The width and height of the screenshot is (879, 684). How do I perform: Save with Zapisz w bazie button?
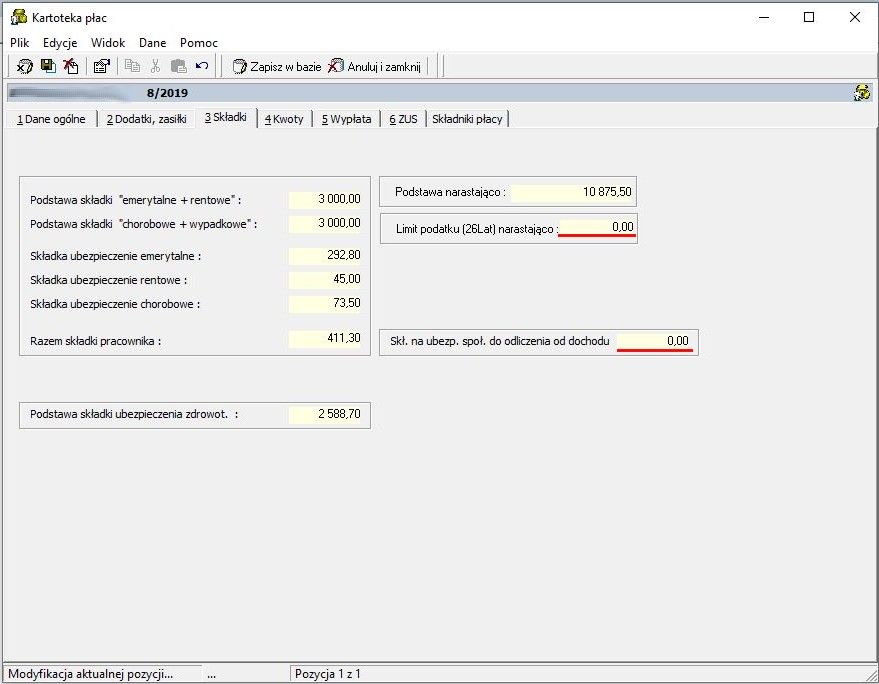click(277, 67)
